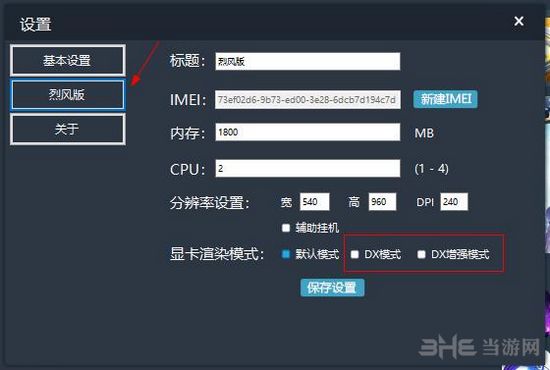
Task: Edit the 宽 width field
Action: (x=315, y=202)
